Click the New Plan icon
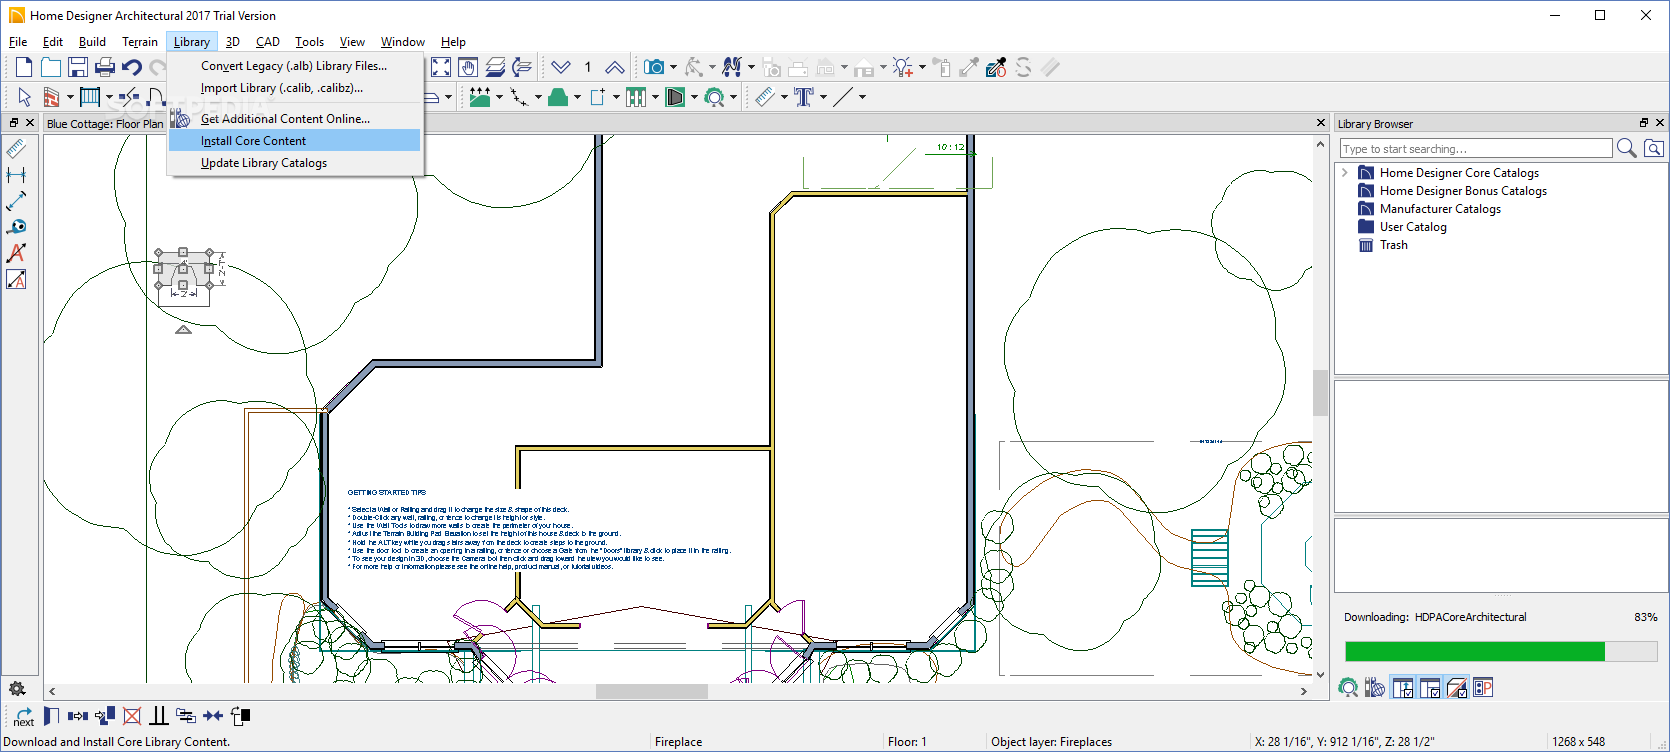 [x=24, y=67]
